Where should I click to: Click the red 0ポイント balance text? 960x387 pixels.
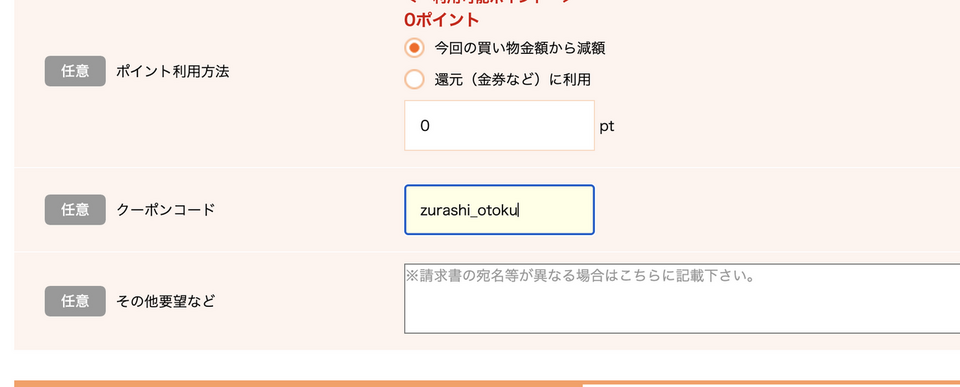pyautogui.click(x=441, y=20)
